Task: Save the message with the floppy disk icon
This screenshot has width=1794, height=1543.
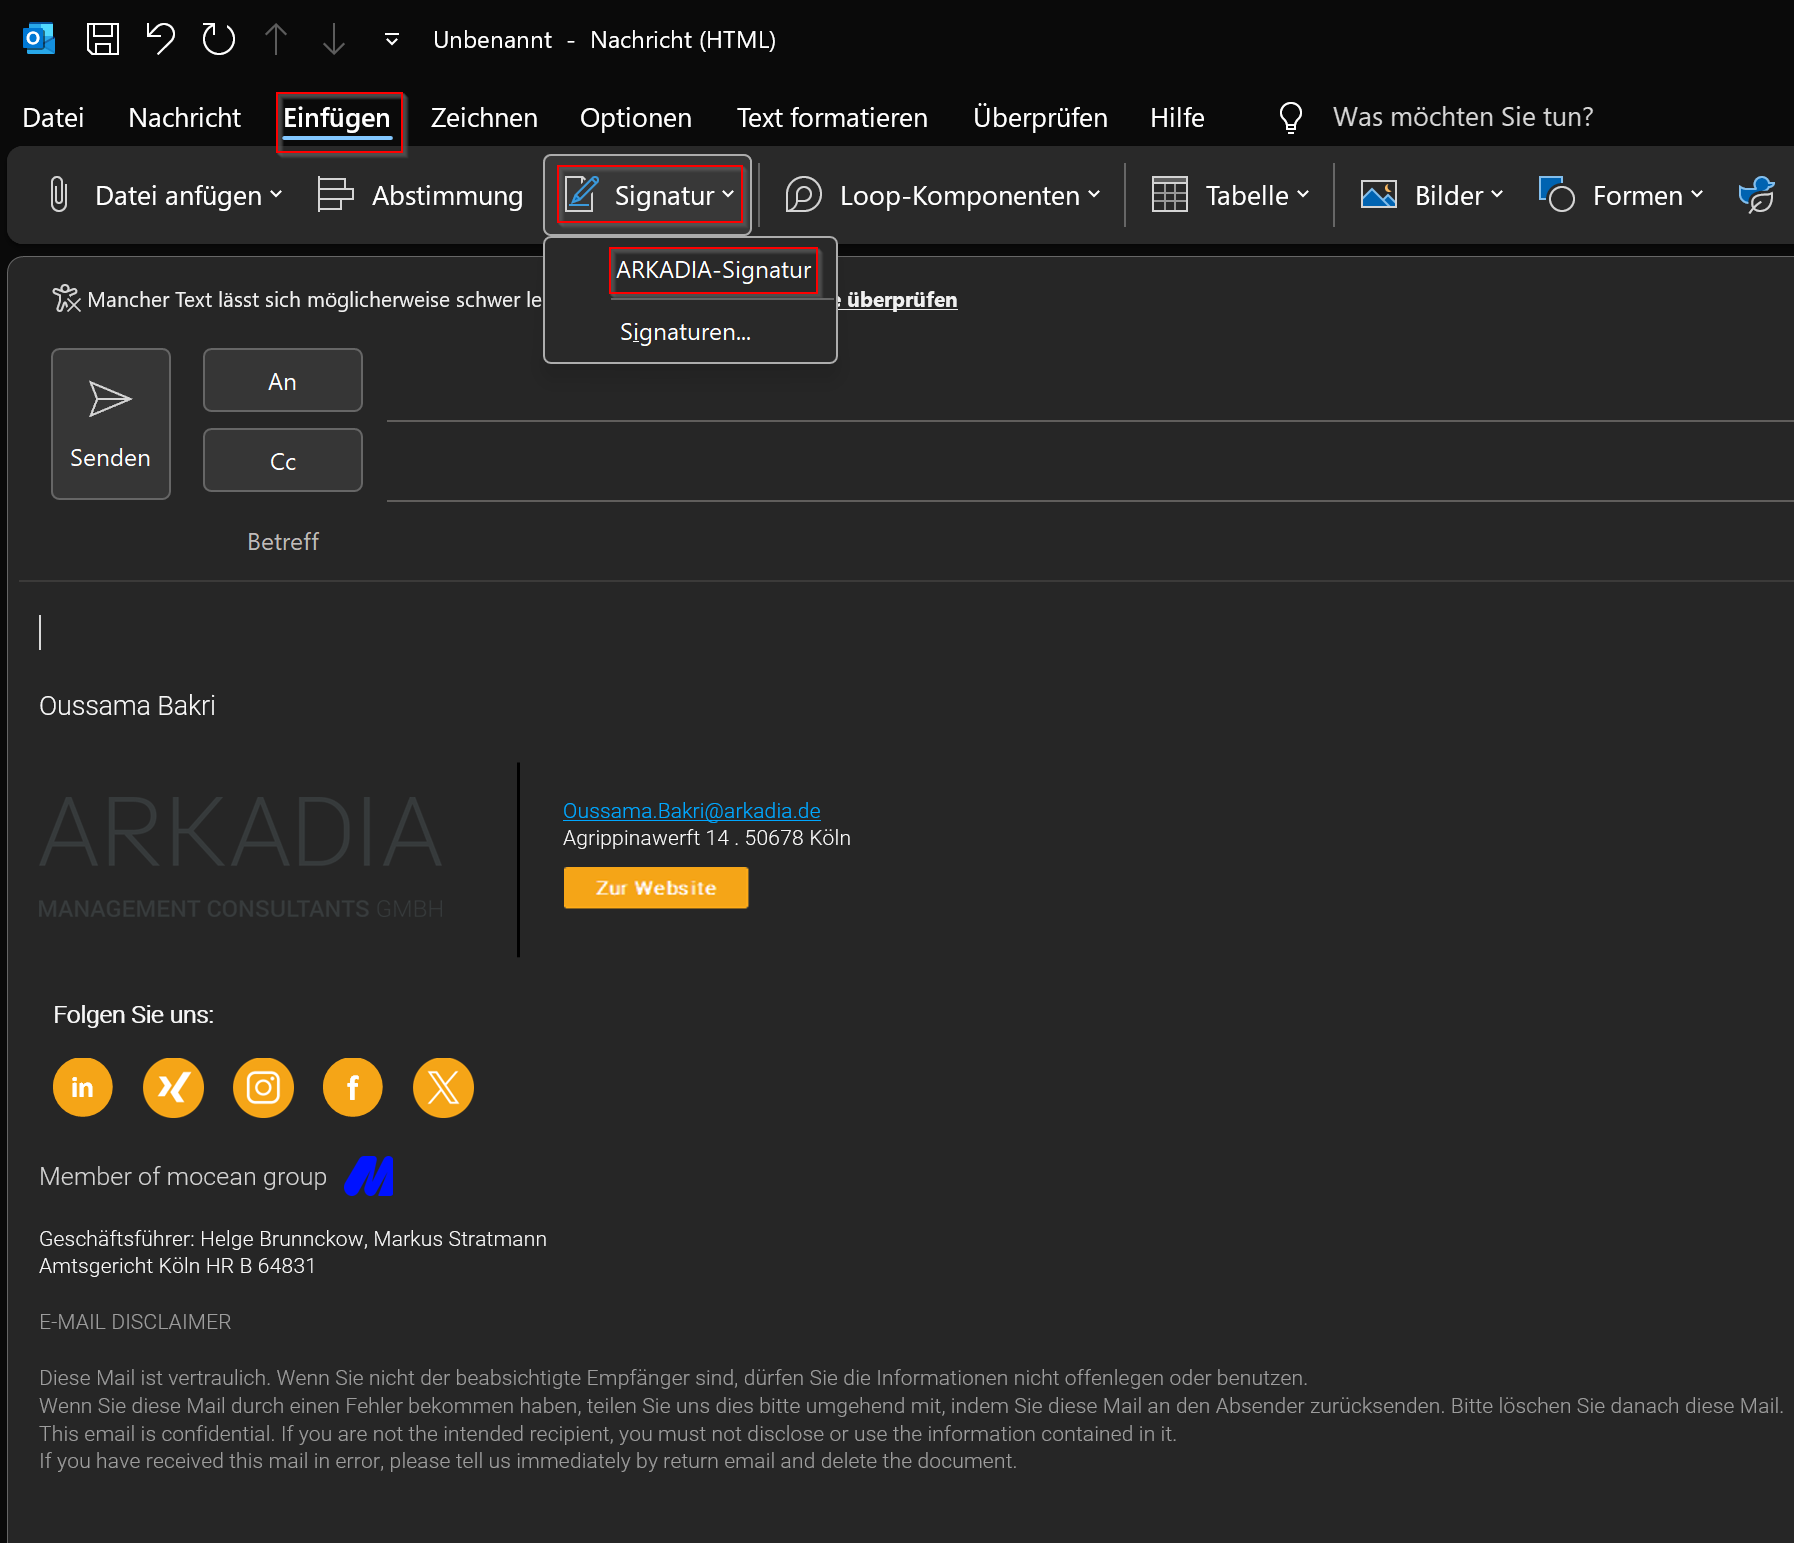Action: point(103,39)
